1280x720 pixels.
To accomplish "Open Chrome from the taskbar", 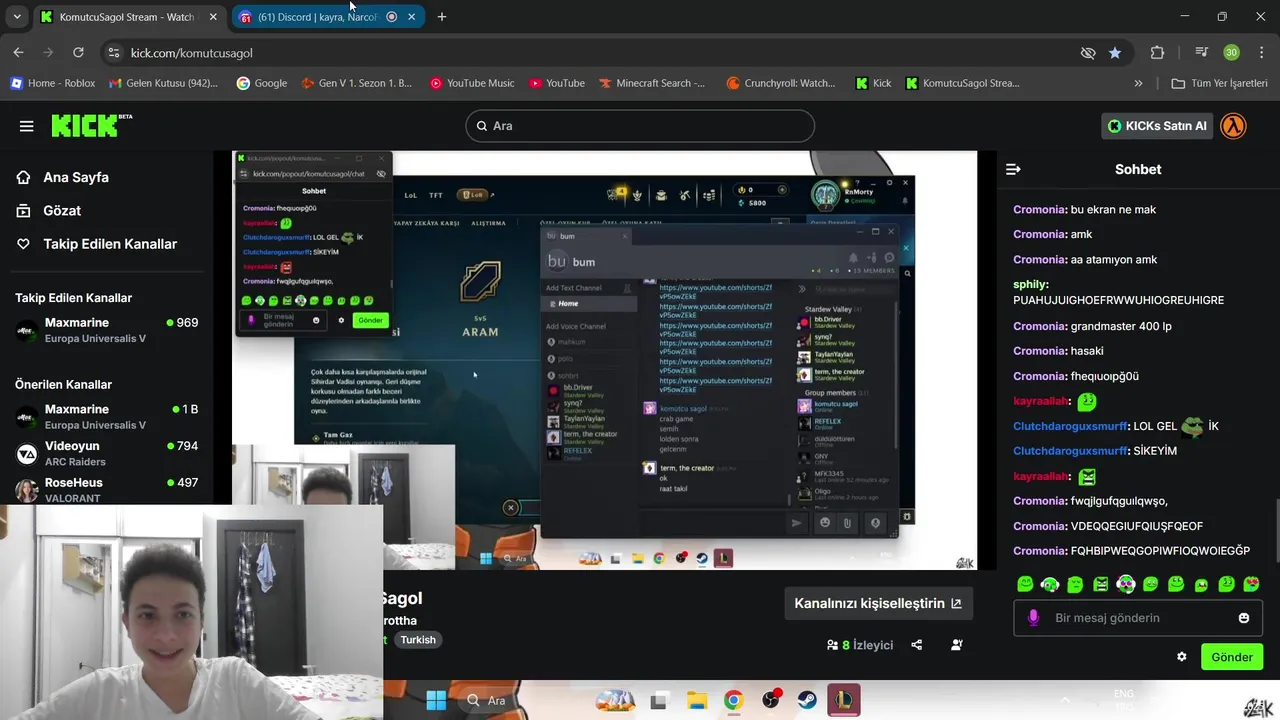I will 733,700.
